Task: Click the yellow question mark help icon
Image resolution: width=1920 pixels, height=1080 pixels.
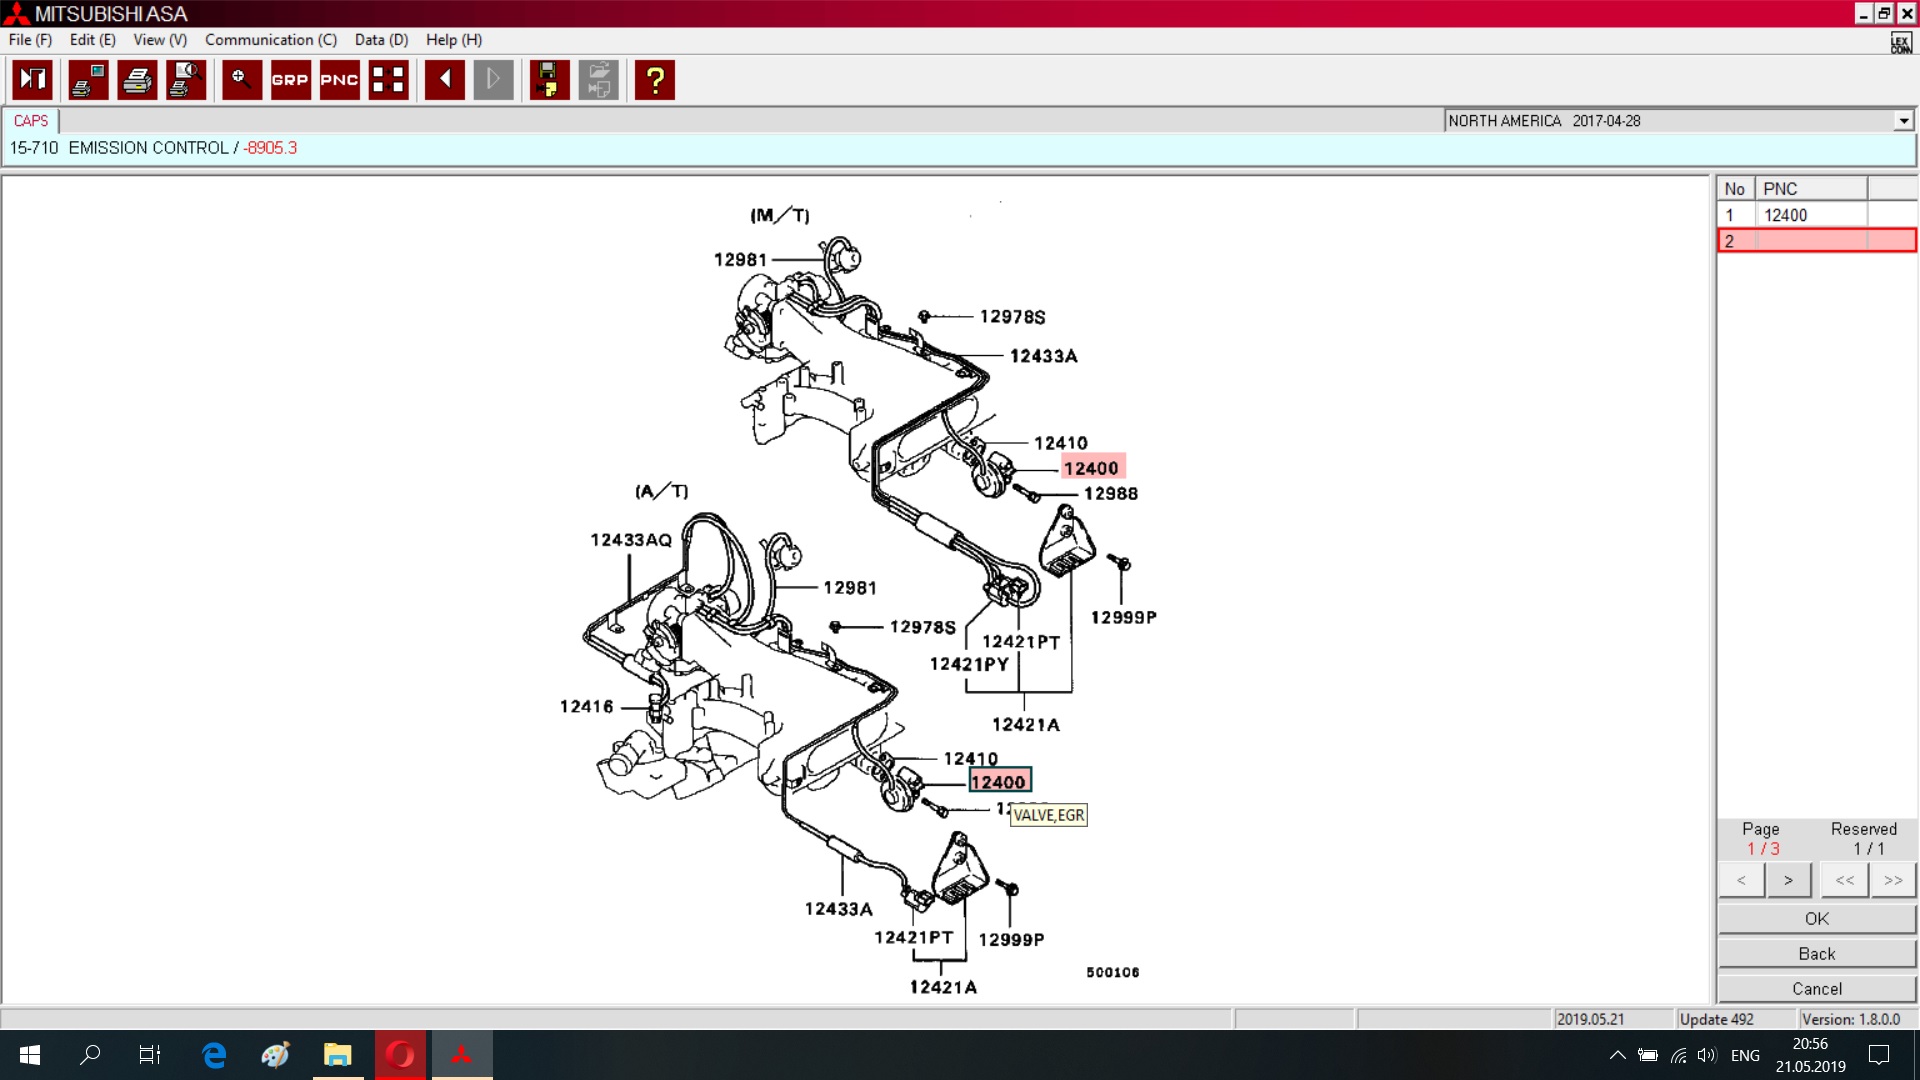Action: click(x=655, y=80)
